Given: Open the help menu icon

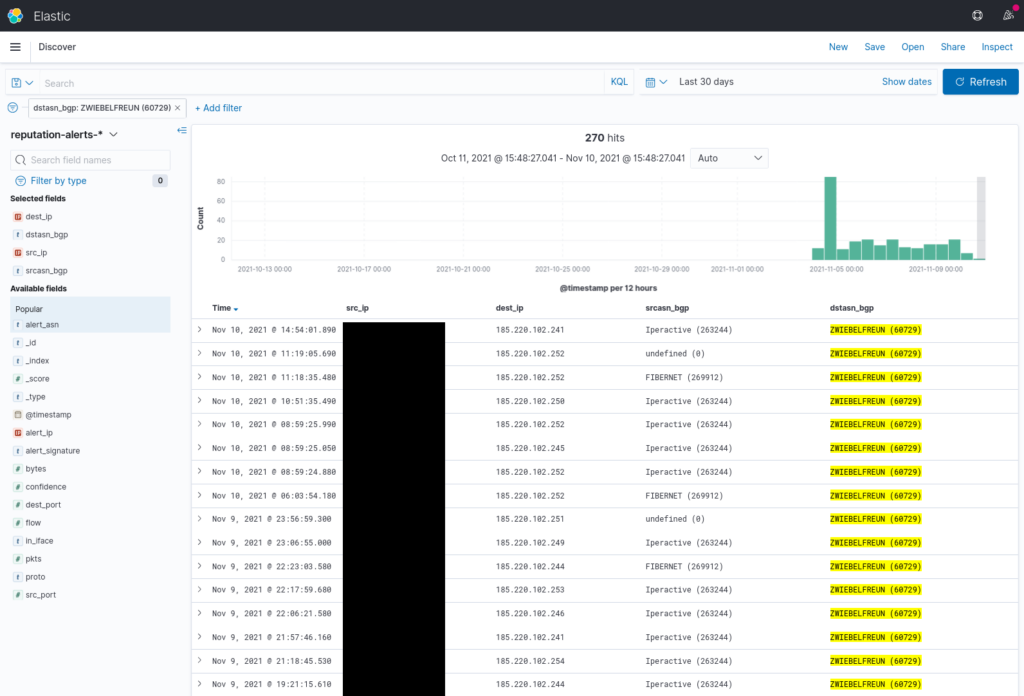Looking at the screenshot, I should (977, 16).
